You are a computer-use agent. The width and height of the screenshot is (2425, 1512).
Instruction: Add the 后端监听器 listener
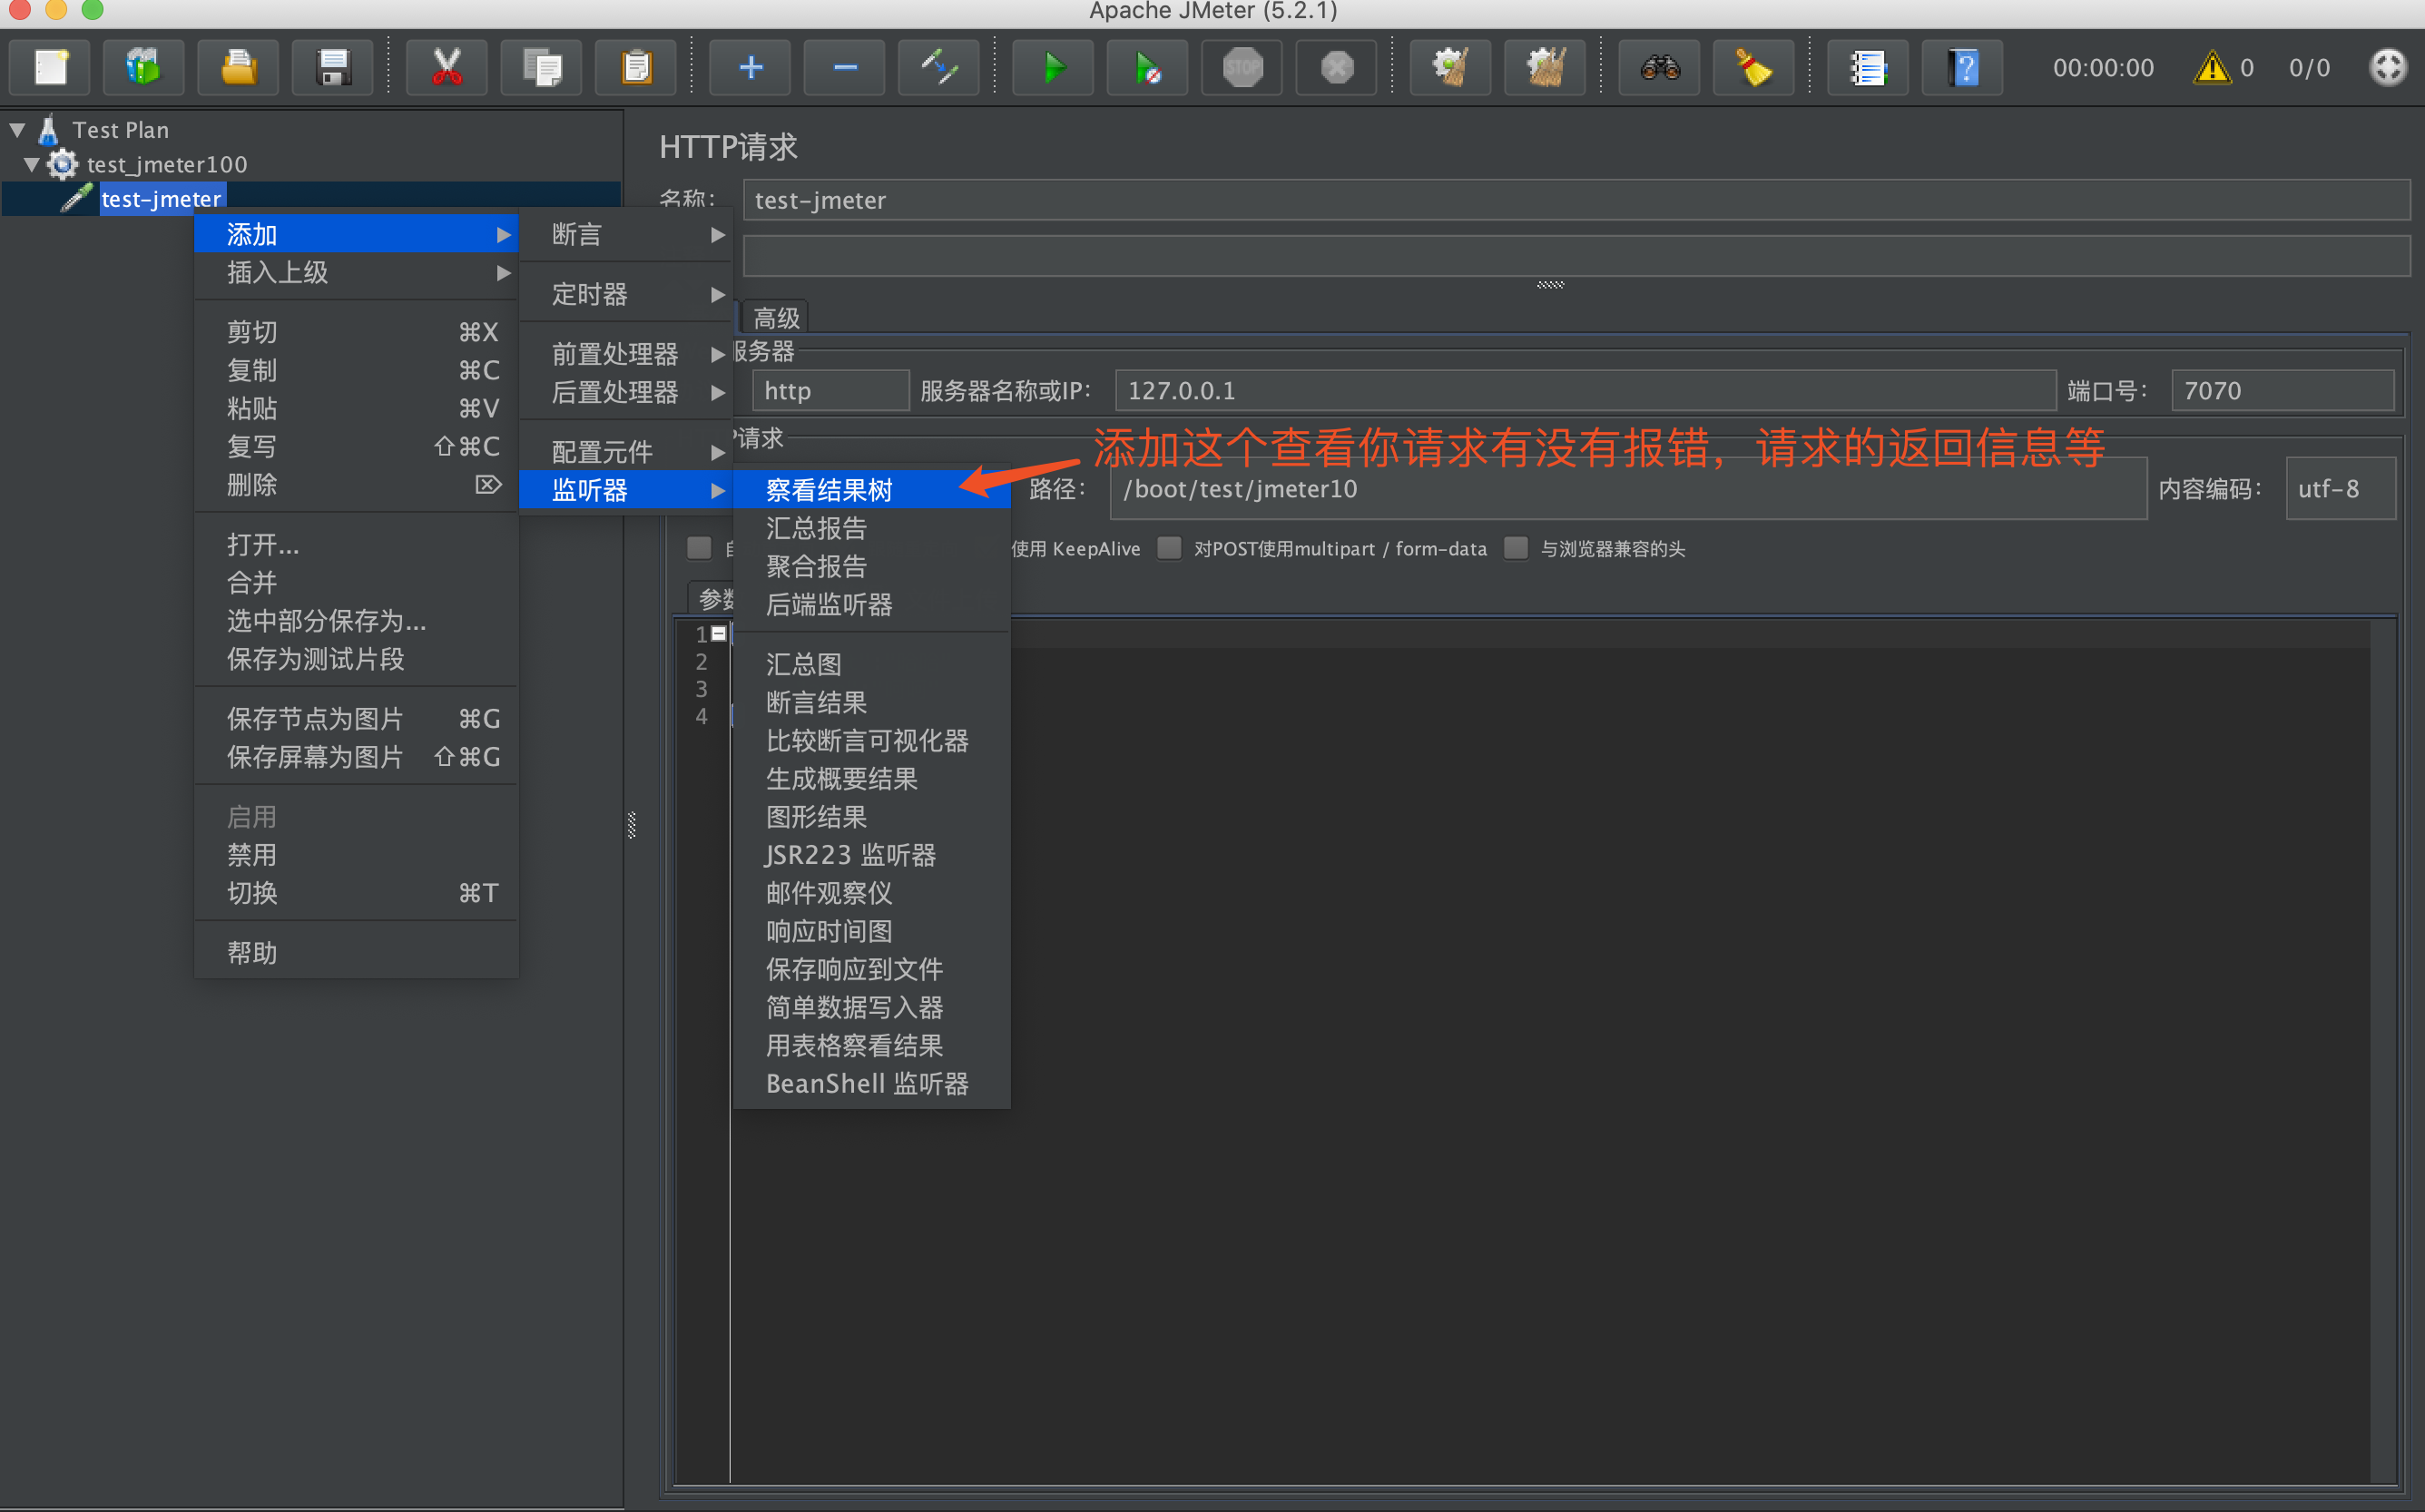click(x=872, y=604)
